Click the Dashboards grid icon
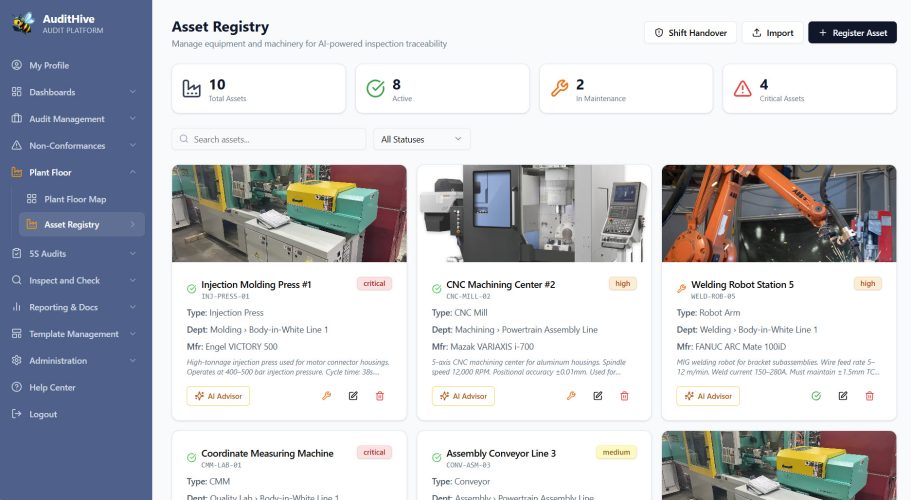 [17, 92]
